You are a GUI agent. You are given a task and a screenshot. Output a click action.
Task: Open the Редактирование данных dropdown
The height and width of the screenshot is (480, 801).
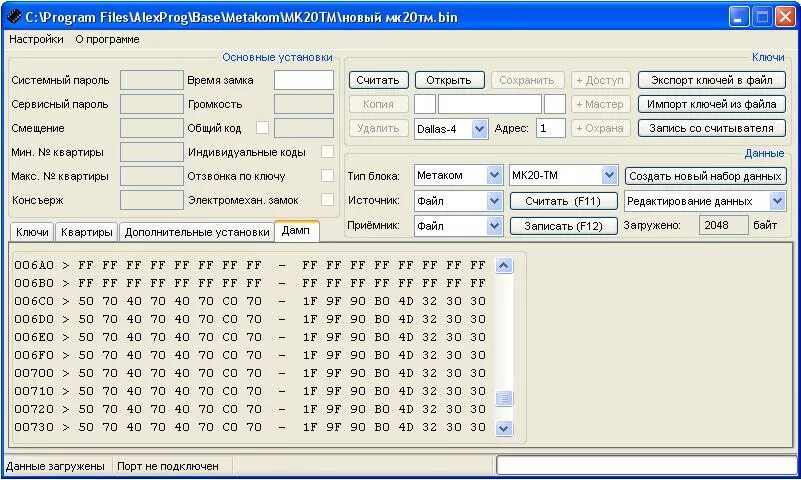(x=777, y=201)
